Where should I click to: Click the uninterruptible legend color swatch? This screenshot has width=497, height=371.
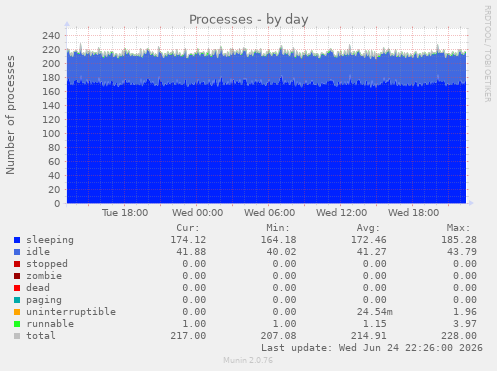(x=17, y=312)
